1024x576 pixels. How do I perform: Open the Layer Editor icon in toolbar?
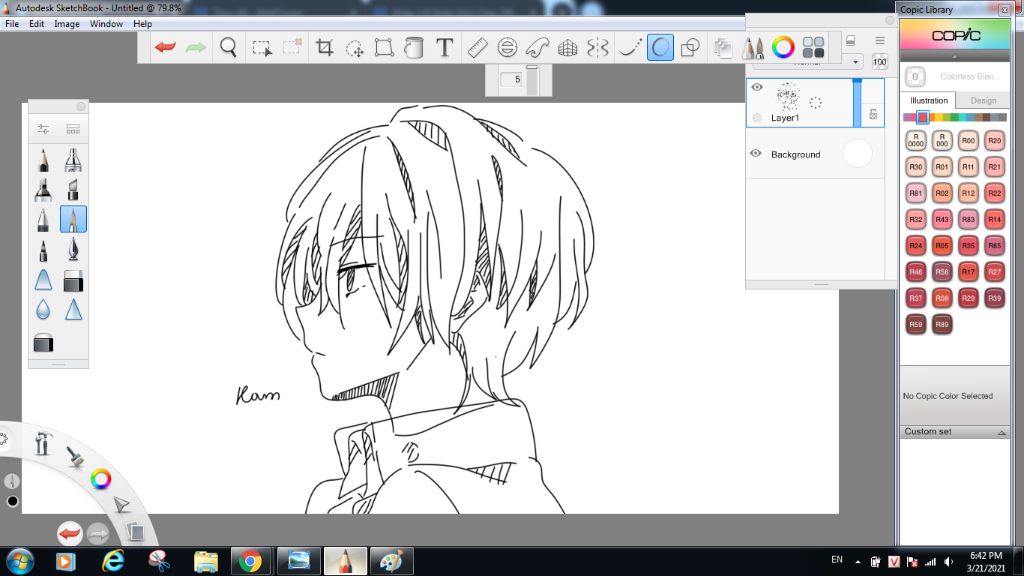coord(722,48)
